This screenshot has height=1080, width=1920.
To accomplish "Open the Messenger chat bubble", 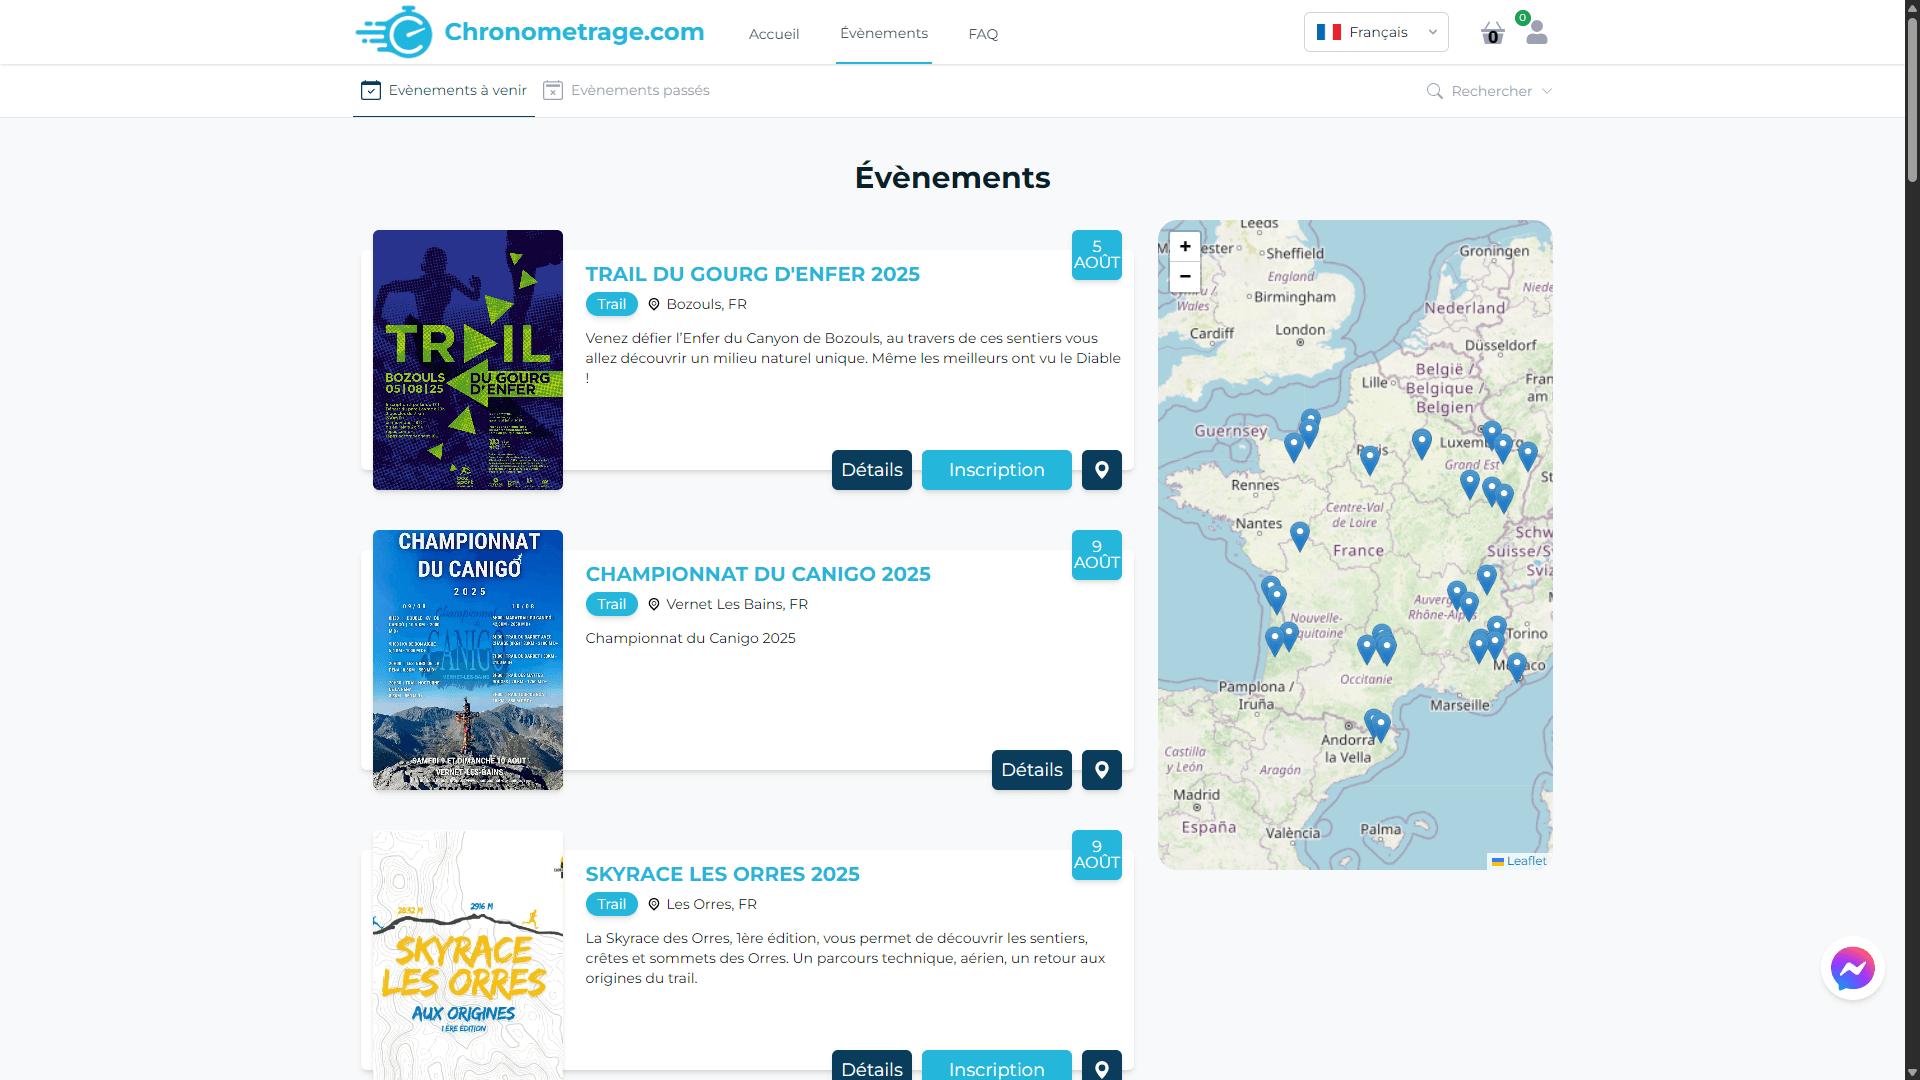I will pos(1852,968).
